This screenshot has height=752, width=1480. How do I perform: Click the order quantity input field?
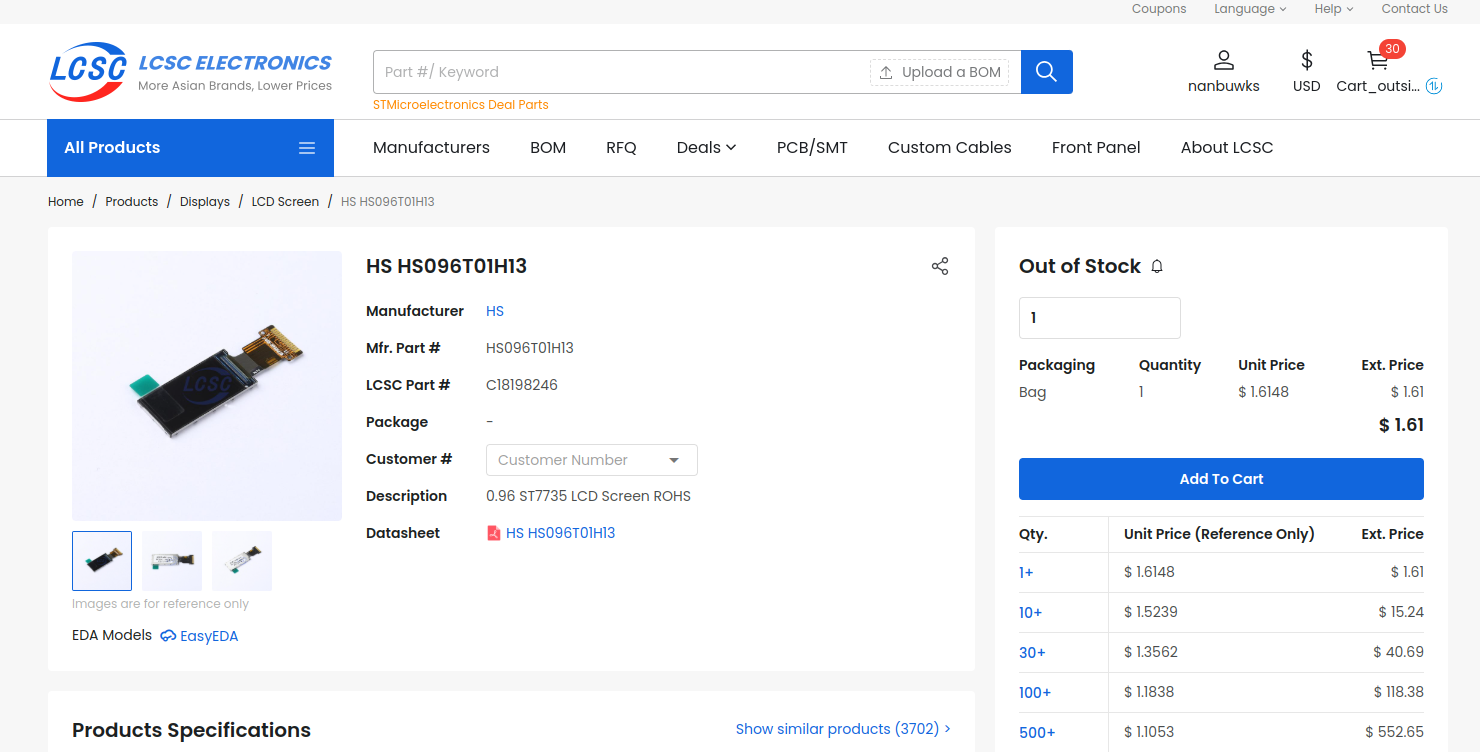(1100, 318)
